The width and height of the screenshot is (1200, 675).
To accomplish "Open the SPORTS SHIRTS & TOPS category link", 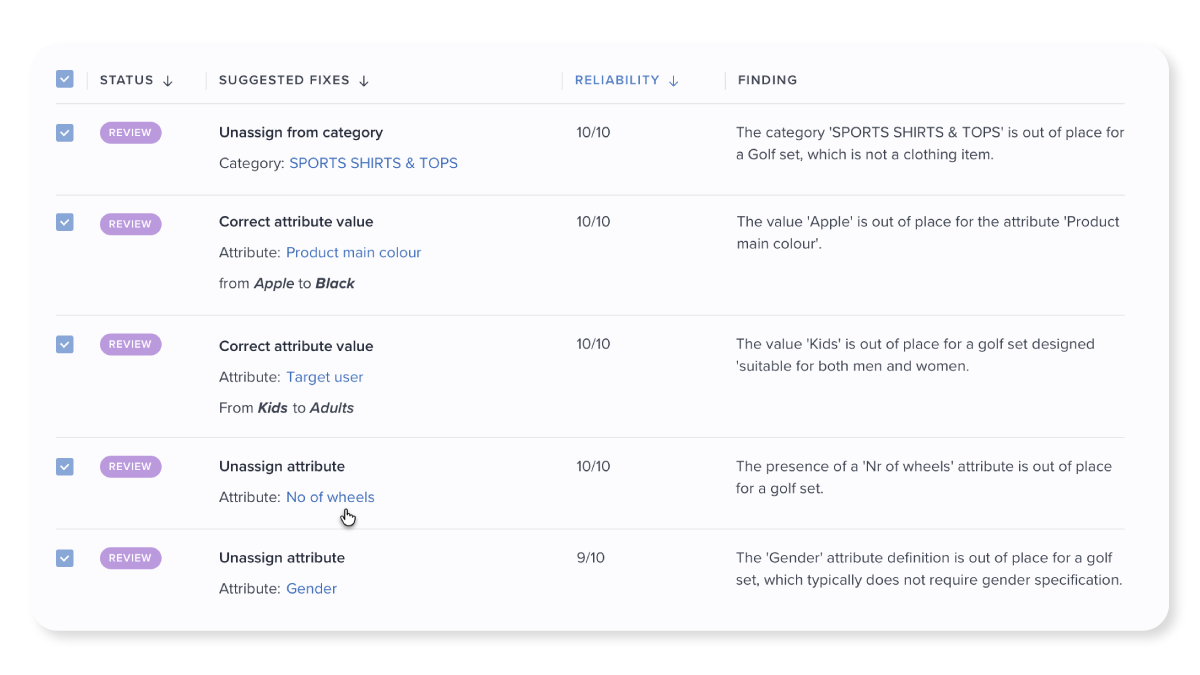I will click(x=373, y=163).
